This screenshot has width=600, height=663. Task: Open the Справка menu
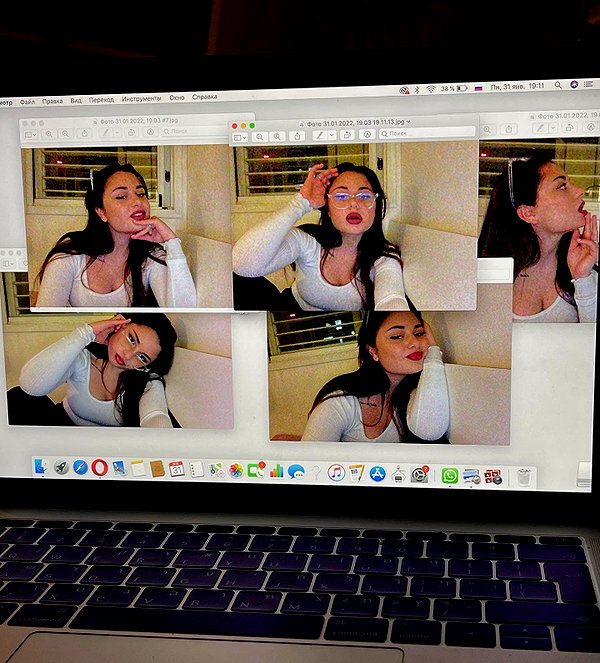click(205, 97)
